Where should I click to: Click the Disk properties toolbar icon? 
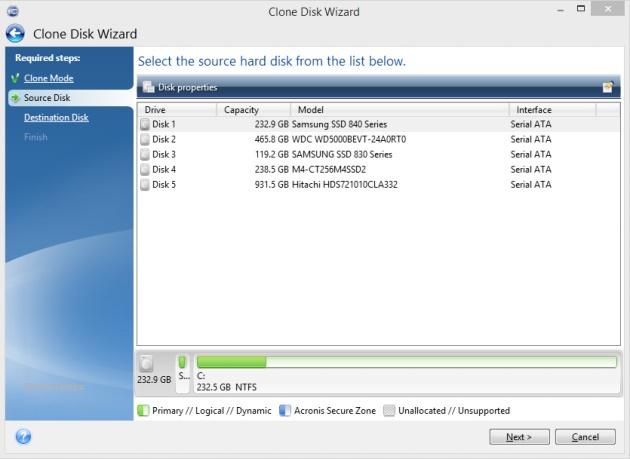click(148, 87)
